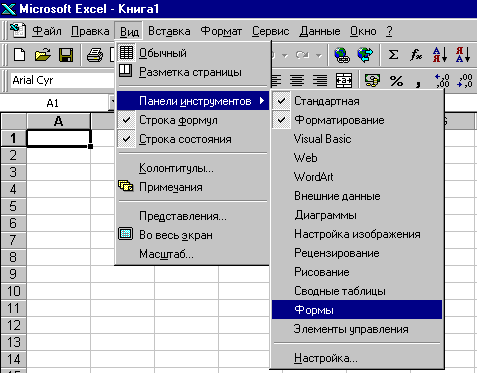Apply the Currency style icon
Screen dimensions: 477x373
click(373, 80)
